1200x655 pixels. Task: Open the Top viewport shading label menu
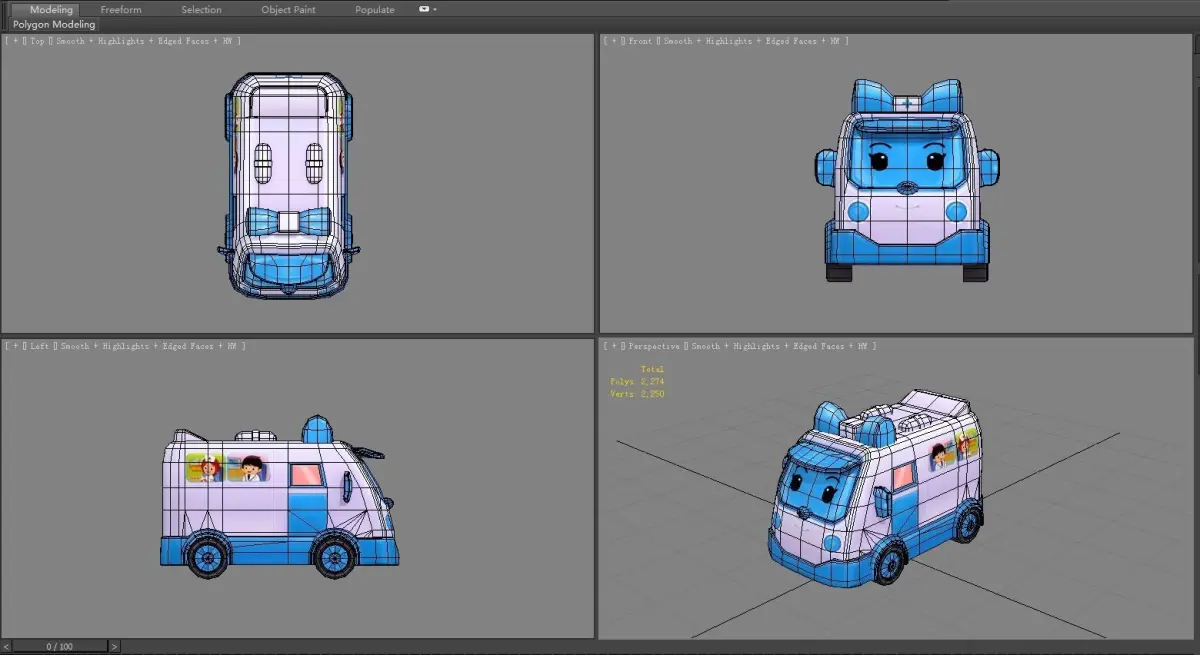148,41
